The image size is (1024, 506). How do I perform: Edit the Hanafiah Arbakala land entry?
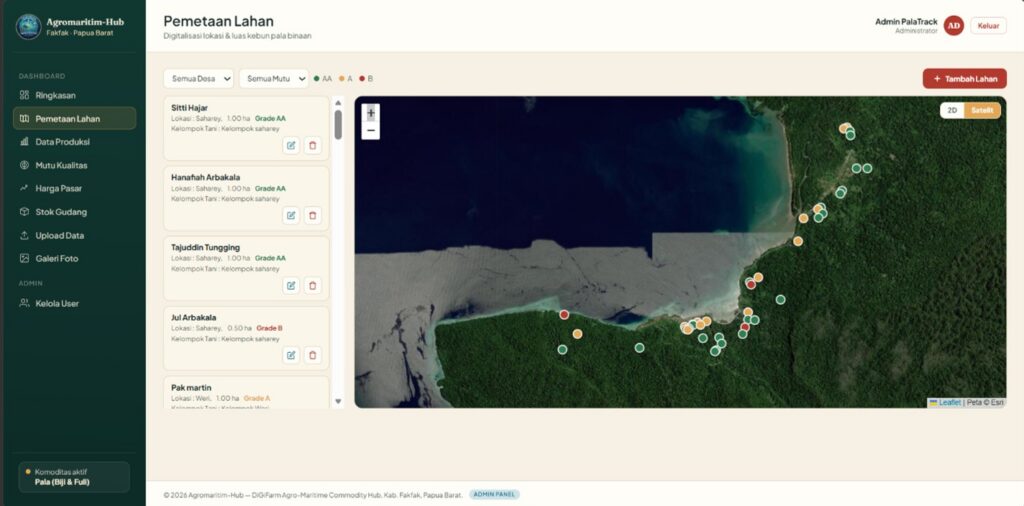coord(291,215)
